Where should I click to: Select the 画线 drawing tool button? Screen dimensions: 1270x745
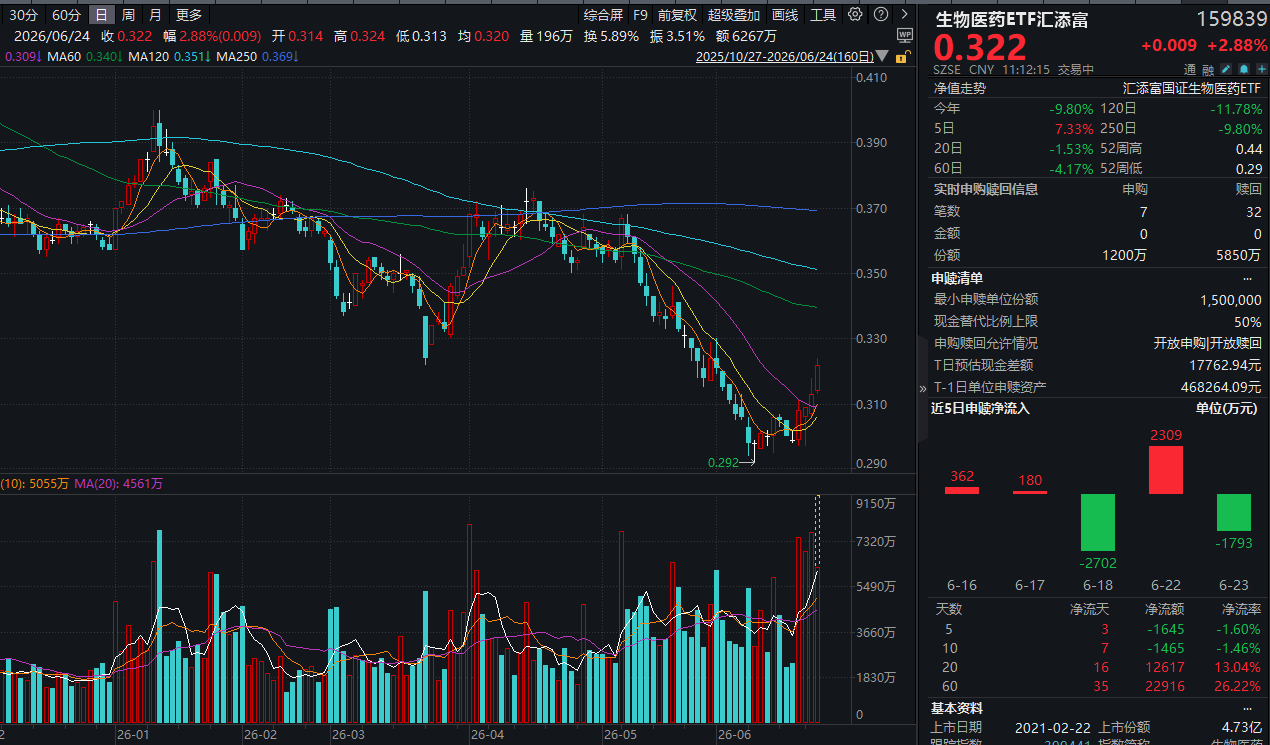point(785,15)
